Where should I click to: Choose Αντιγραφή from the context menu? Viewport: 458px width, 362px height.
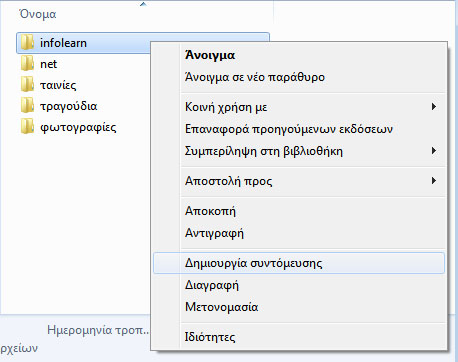click(x=299, y=233)
